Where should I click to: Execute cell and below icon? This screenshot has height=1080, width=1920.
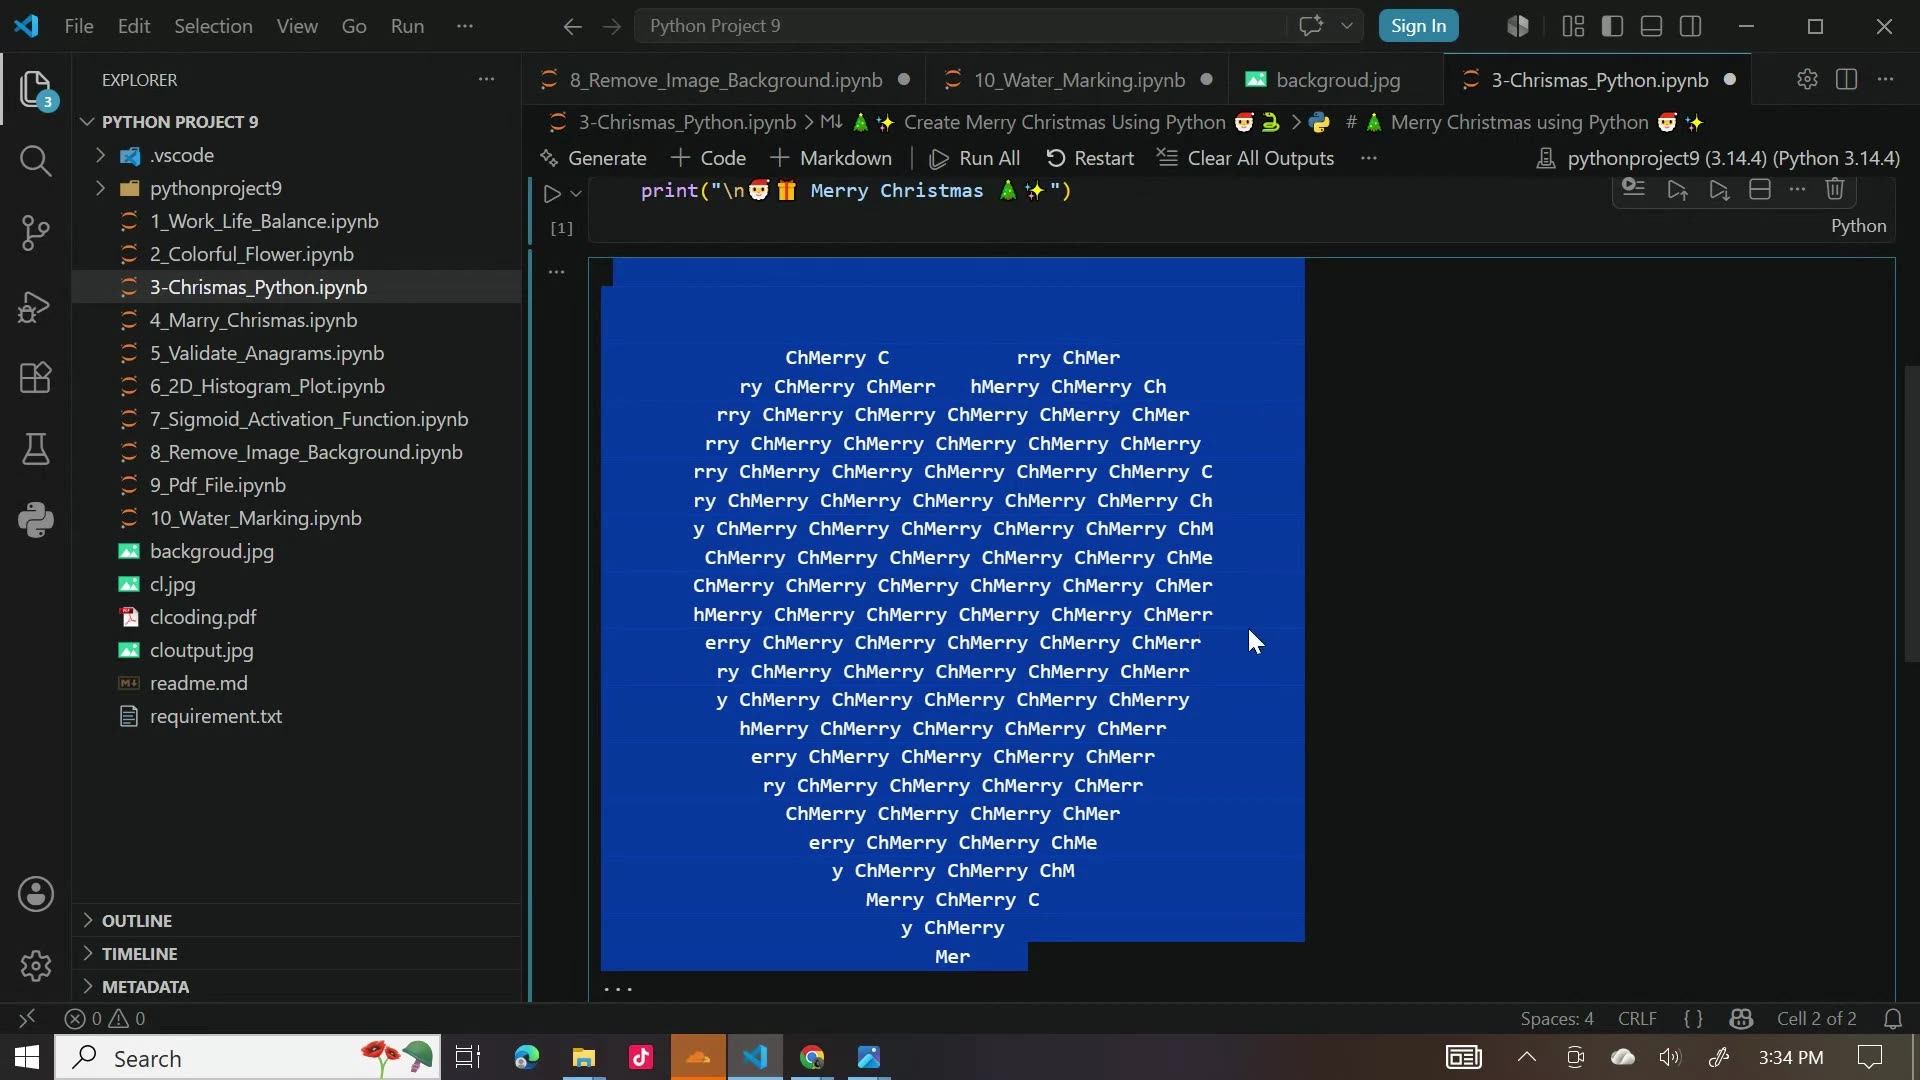click(x=1719, y=189)
